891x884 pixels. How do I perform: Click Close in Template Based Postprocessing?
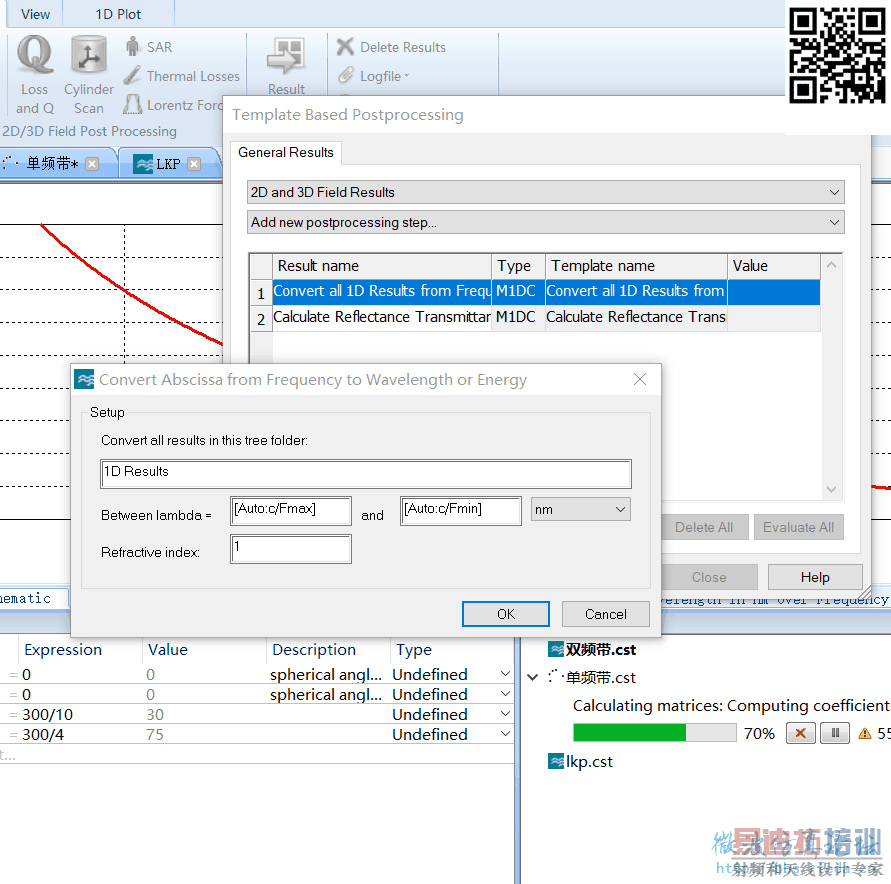709,577
